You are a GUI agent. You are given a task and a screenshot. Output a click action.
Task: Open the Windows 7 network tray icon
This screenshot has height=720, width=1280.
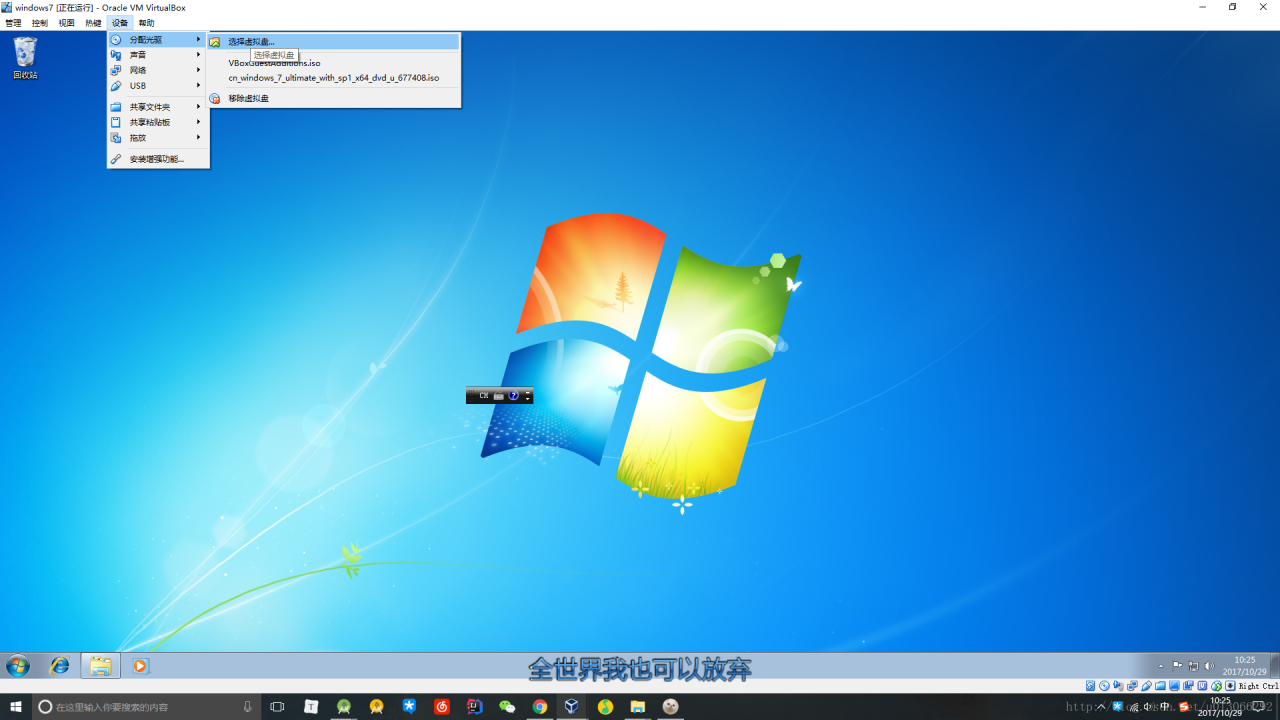[x=1193, y=666]
